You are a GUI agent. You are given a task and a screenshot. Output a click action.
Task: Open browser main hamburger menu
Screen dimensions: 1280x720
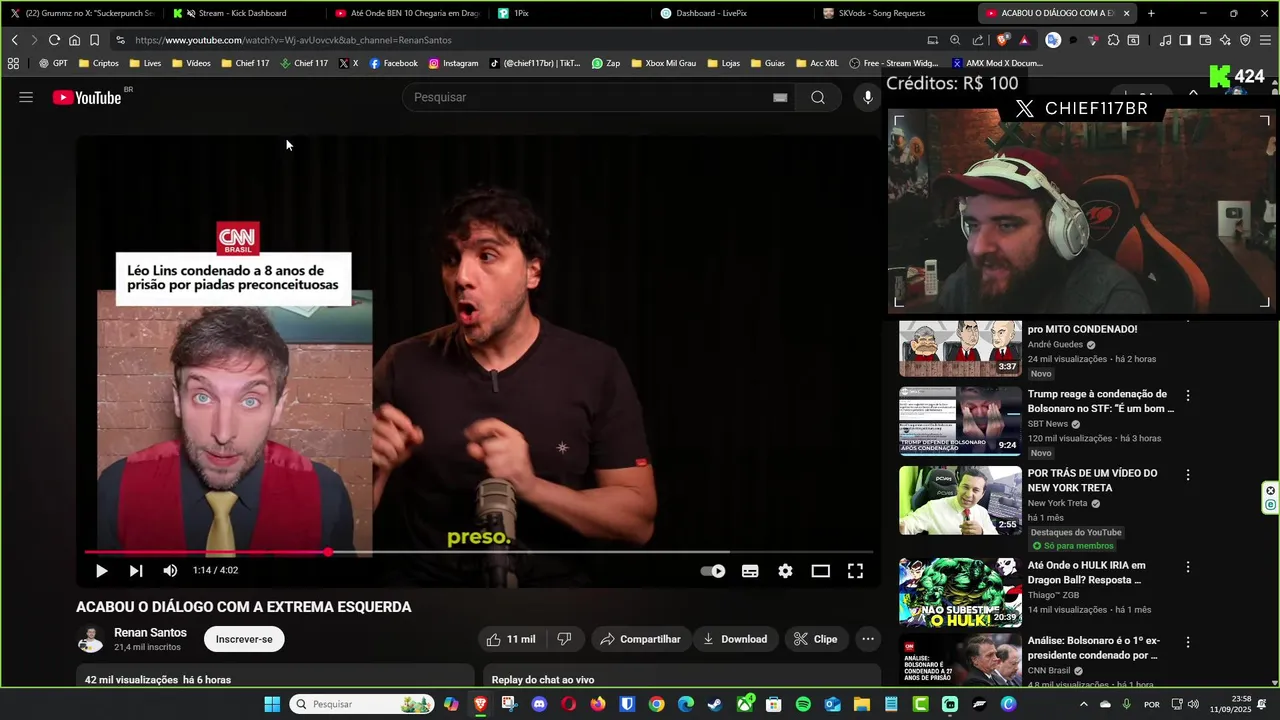coord(1266,40)
